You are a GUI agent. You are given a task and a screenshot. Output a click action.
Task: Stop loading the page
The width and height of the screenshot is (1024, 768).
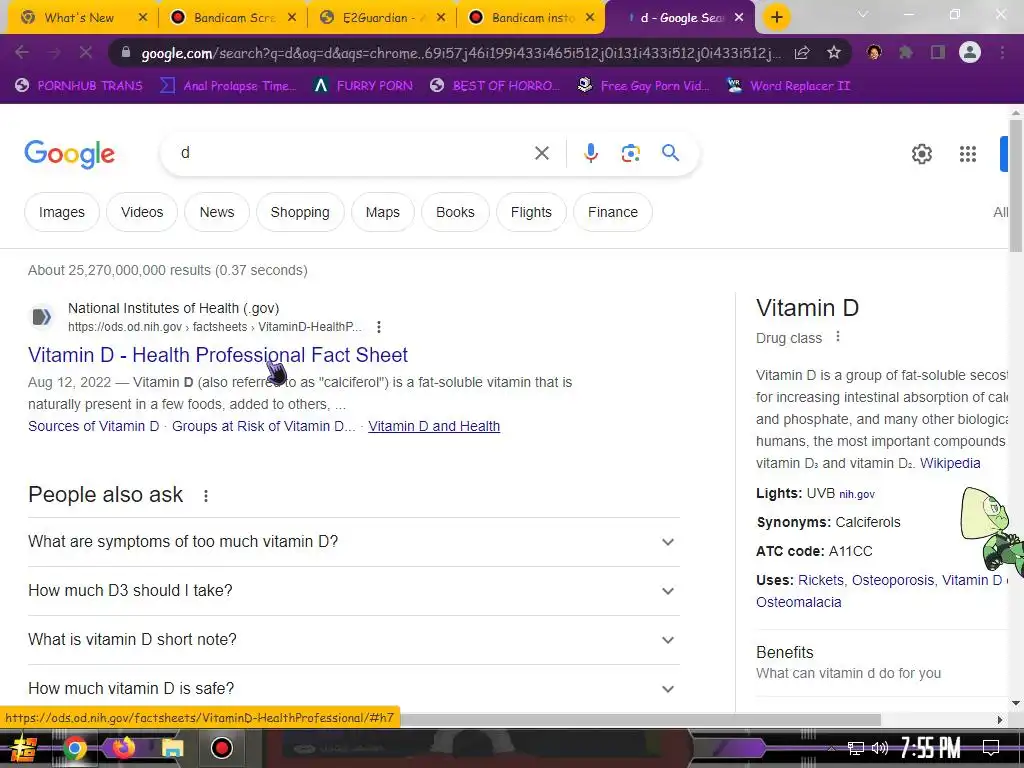(86, 52)
